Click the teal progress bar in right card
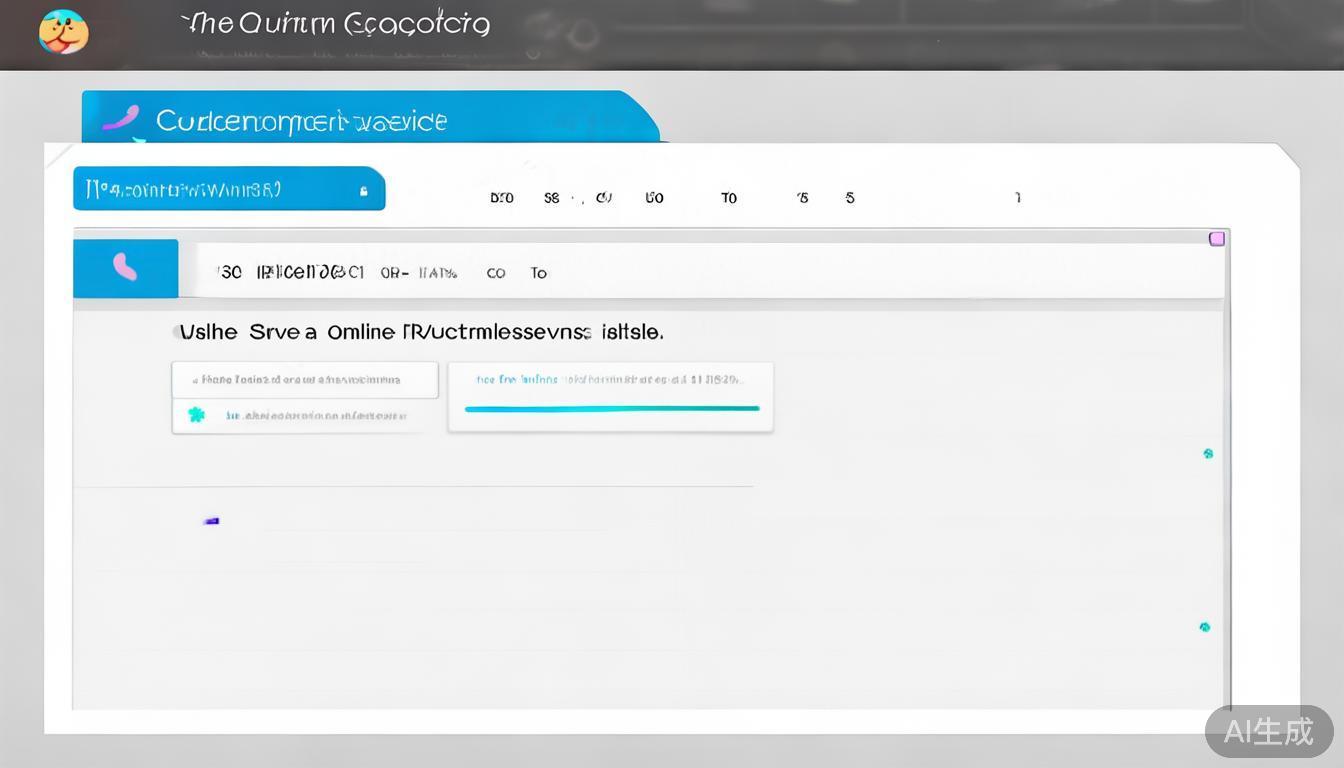Screen dimensions: 1344x768 coord(612,409)
